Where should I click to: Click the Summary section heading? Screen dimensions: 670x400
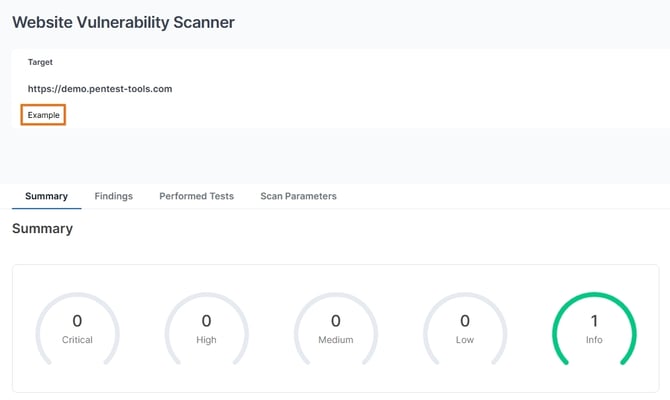(42, 229)
